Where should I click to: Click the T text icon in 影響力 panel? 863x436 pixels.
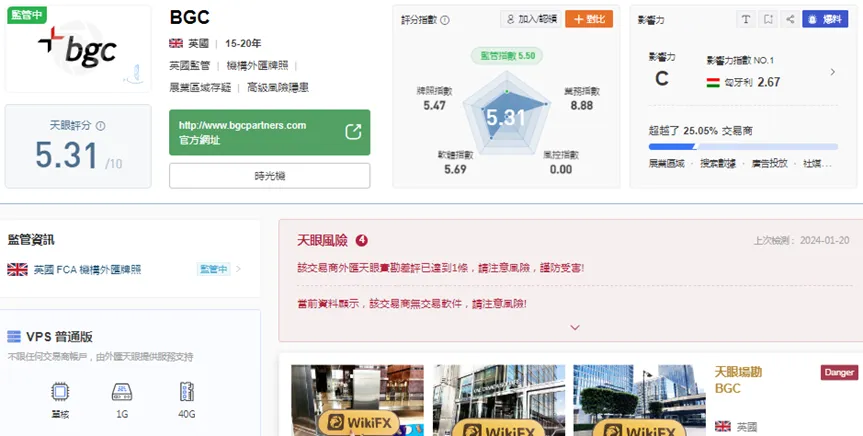pos(746,19)
